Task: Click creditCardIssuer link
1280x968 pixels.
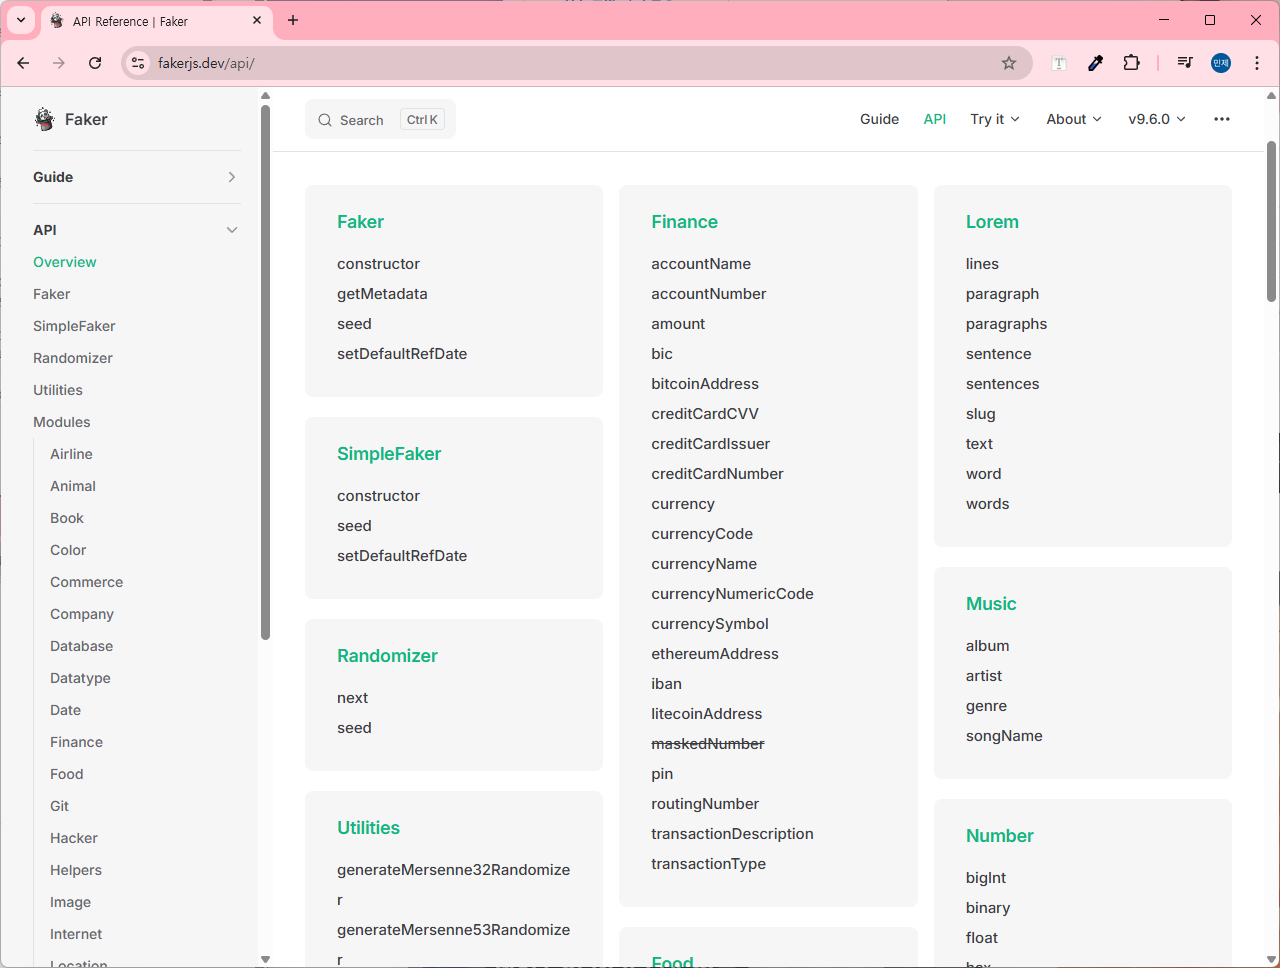Action: 711,444
